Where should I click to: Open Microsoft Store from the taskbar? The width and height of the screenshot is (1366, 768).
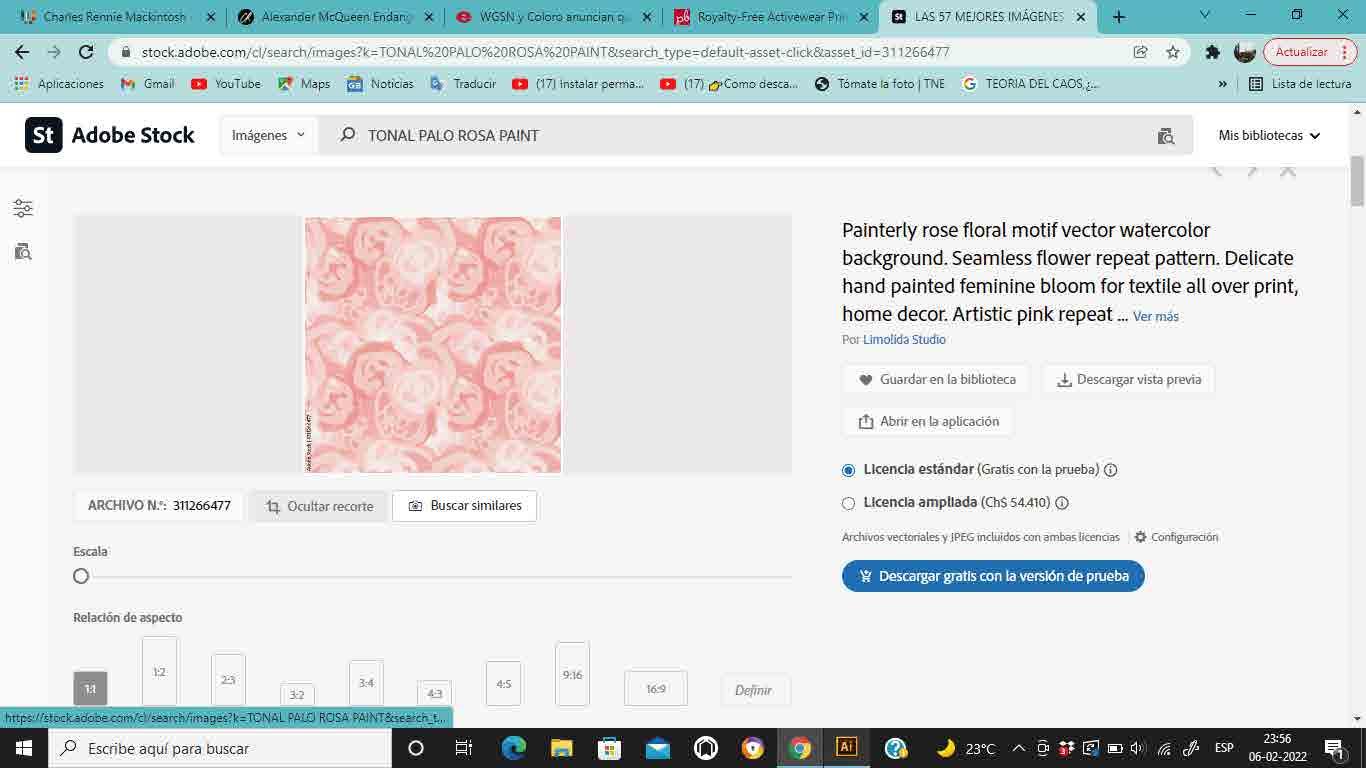[609, 748]
